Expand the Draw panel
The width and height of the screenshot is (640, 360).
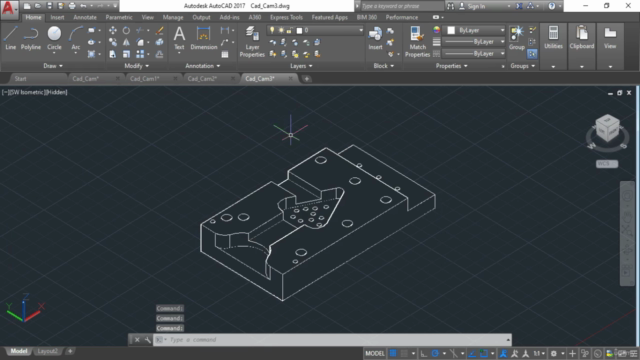pyautogui.click(x=53, y=66)
